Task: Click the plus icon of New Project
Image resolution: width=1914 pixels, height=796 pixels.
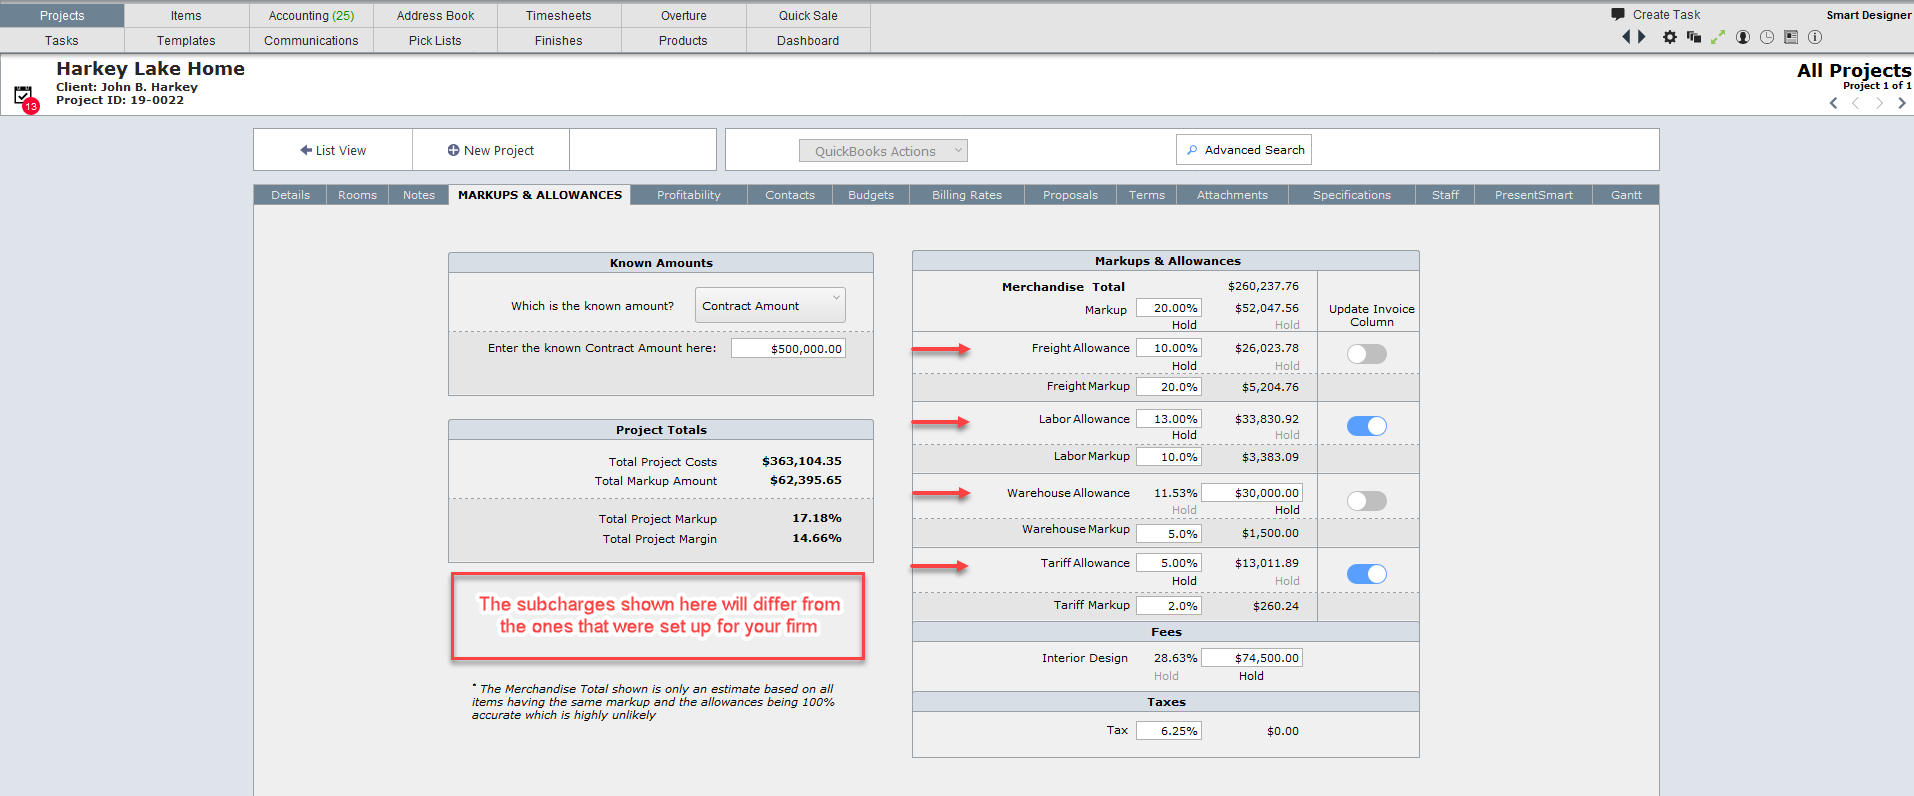Action: [x=453, y=150]
